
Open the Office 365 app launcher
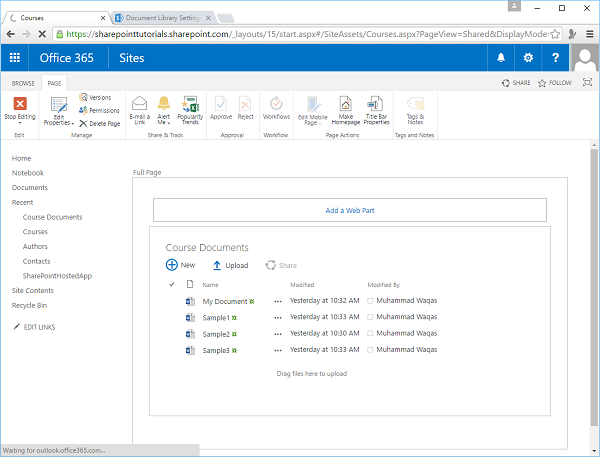tap(15, 58)
